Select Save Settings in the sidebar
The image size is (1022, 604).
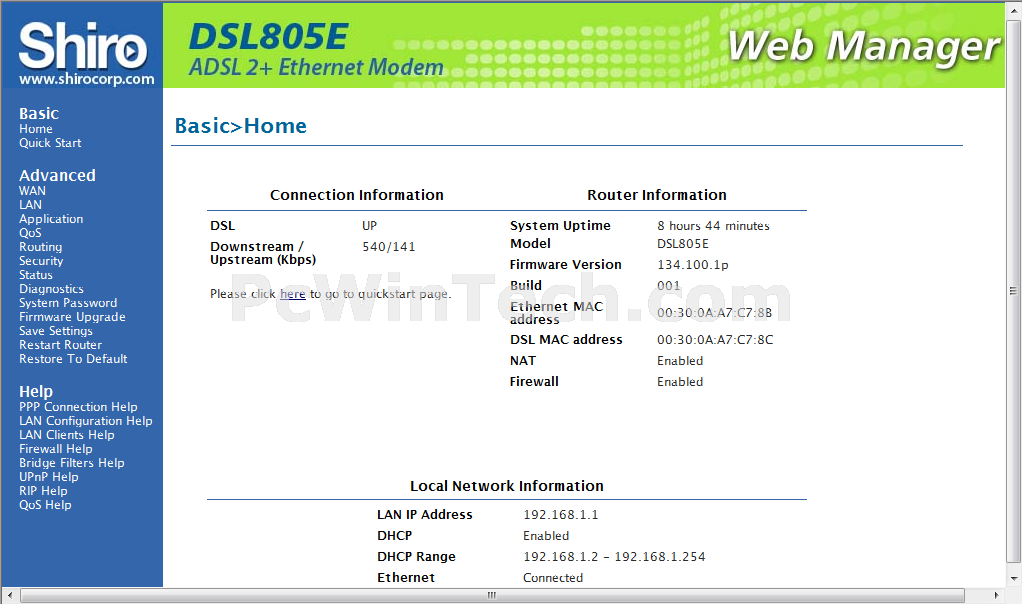(x=56, y=331)
